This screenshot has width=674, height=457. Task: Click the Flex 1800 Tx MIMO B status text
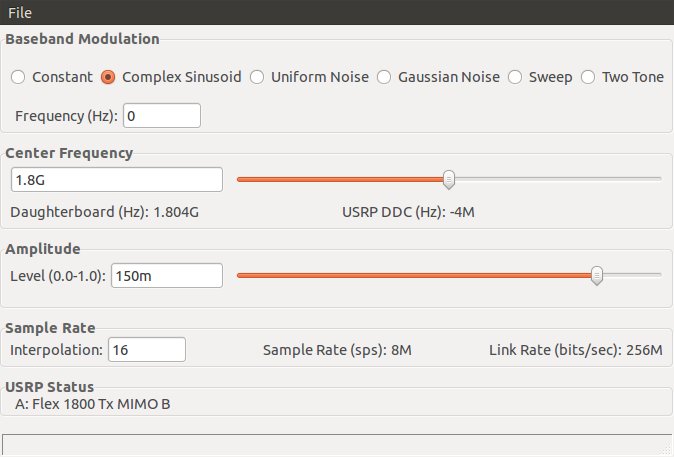pyautogui.click(x=93, y=403)
